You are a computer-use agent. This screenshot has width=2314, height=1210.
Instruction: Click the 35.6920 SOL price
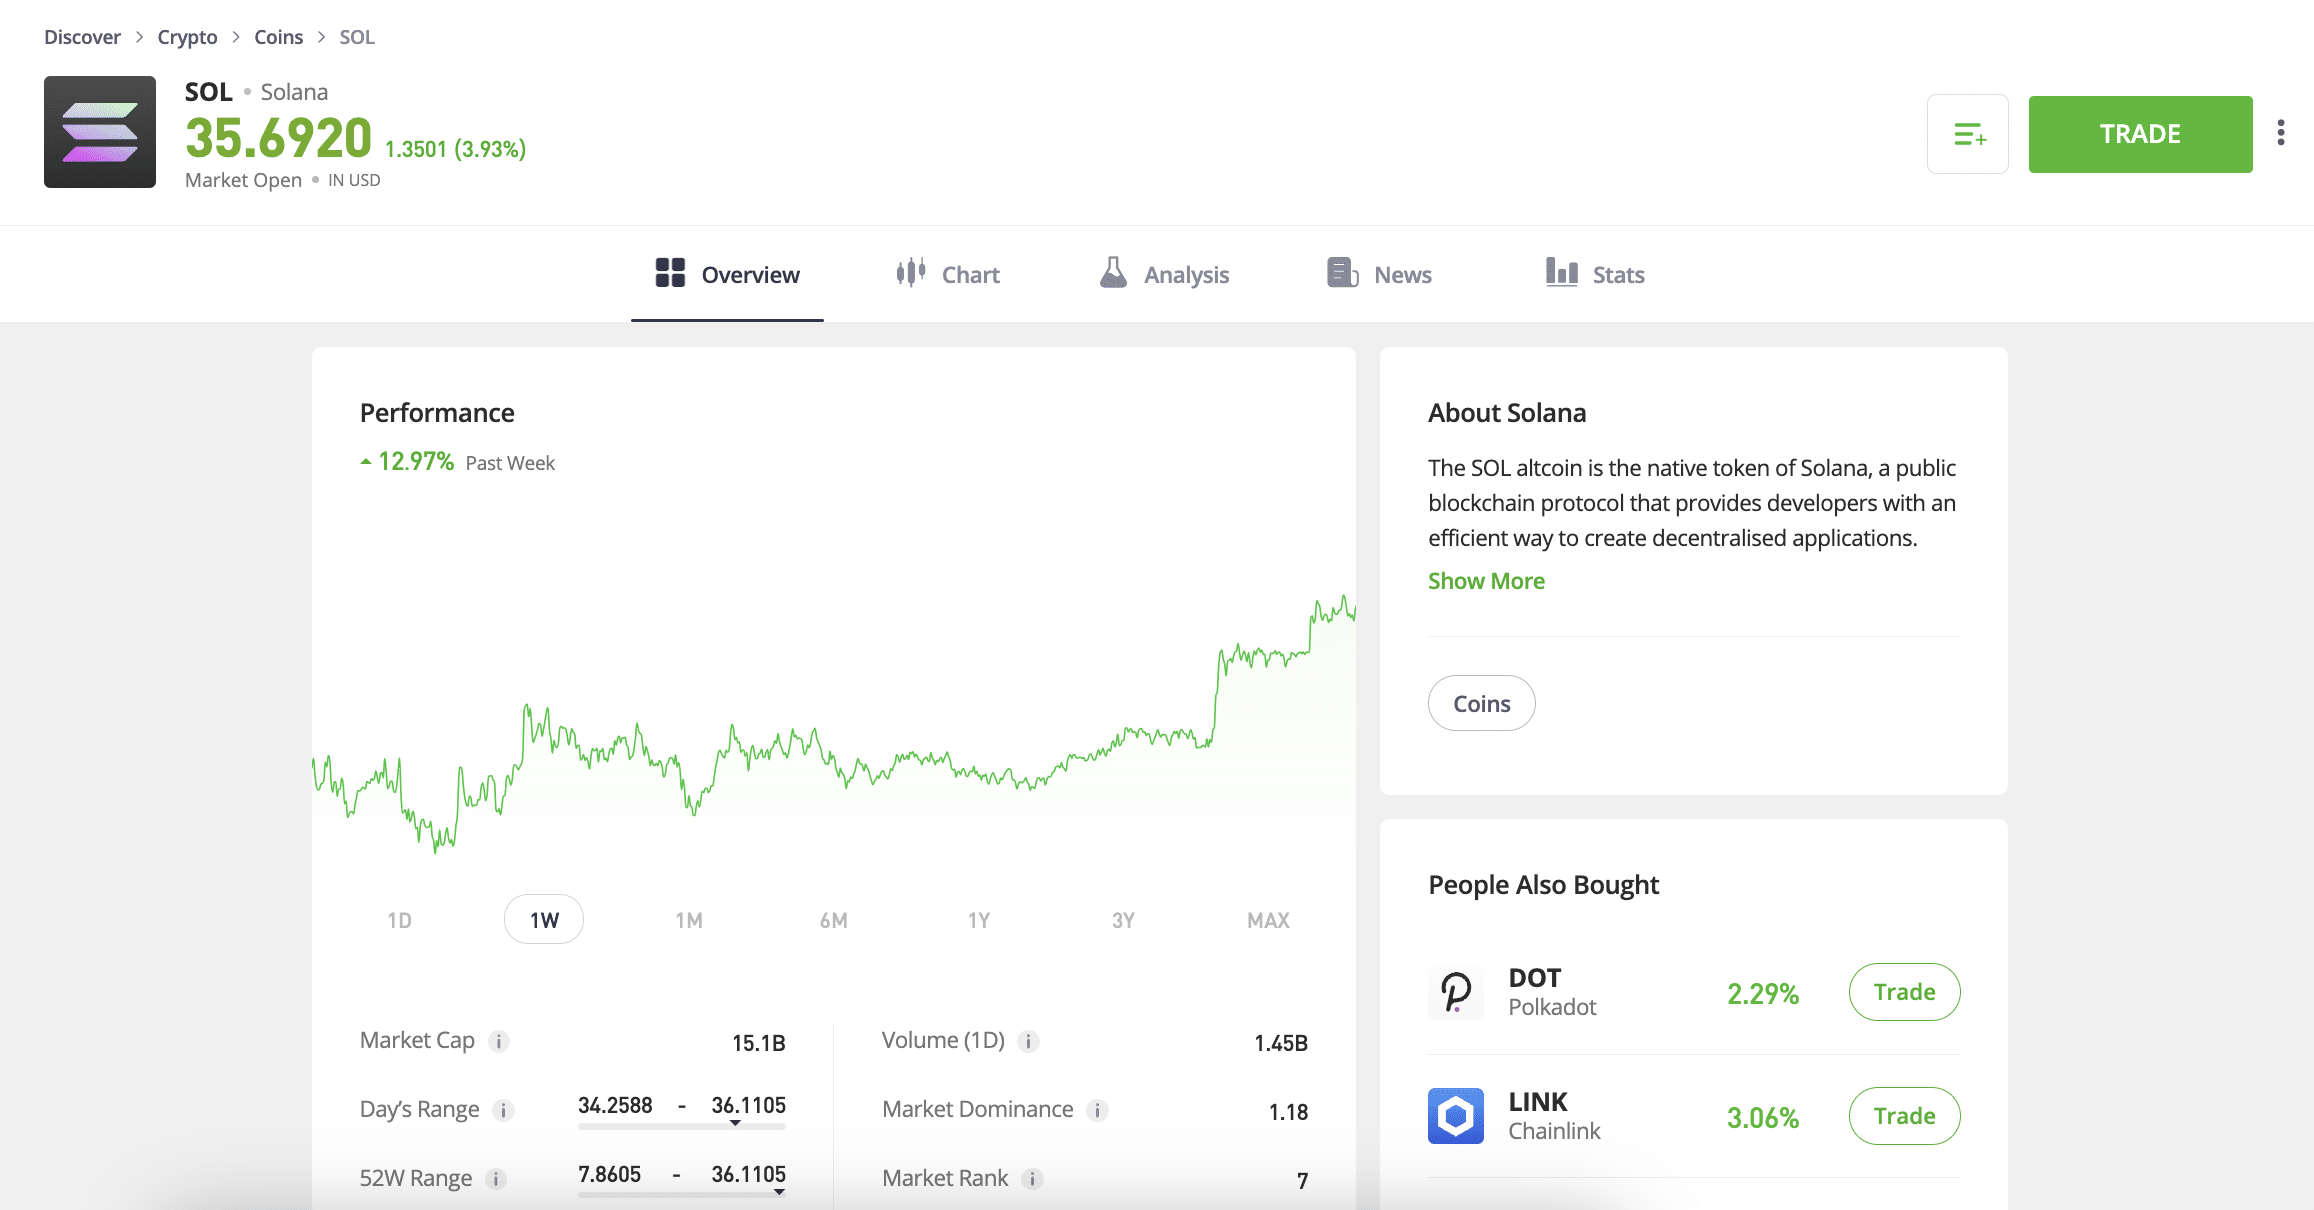coord(278,138)
